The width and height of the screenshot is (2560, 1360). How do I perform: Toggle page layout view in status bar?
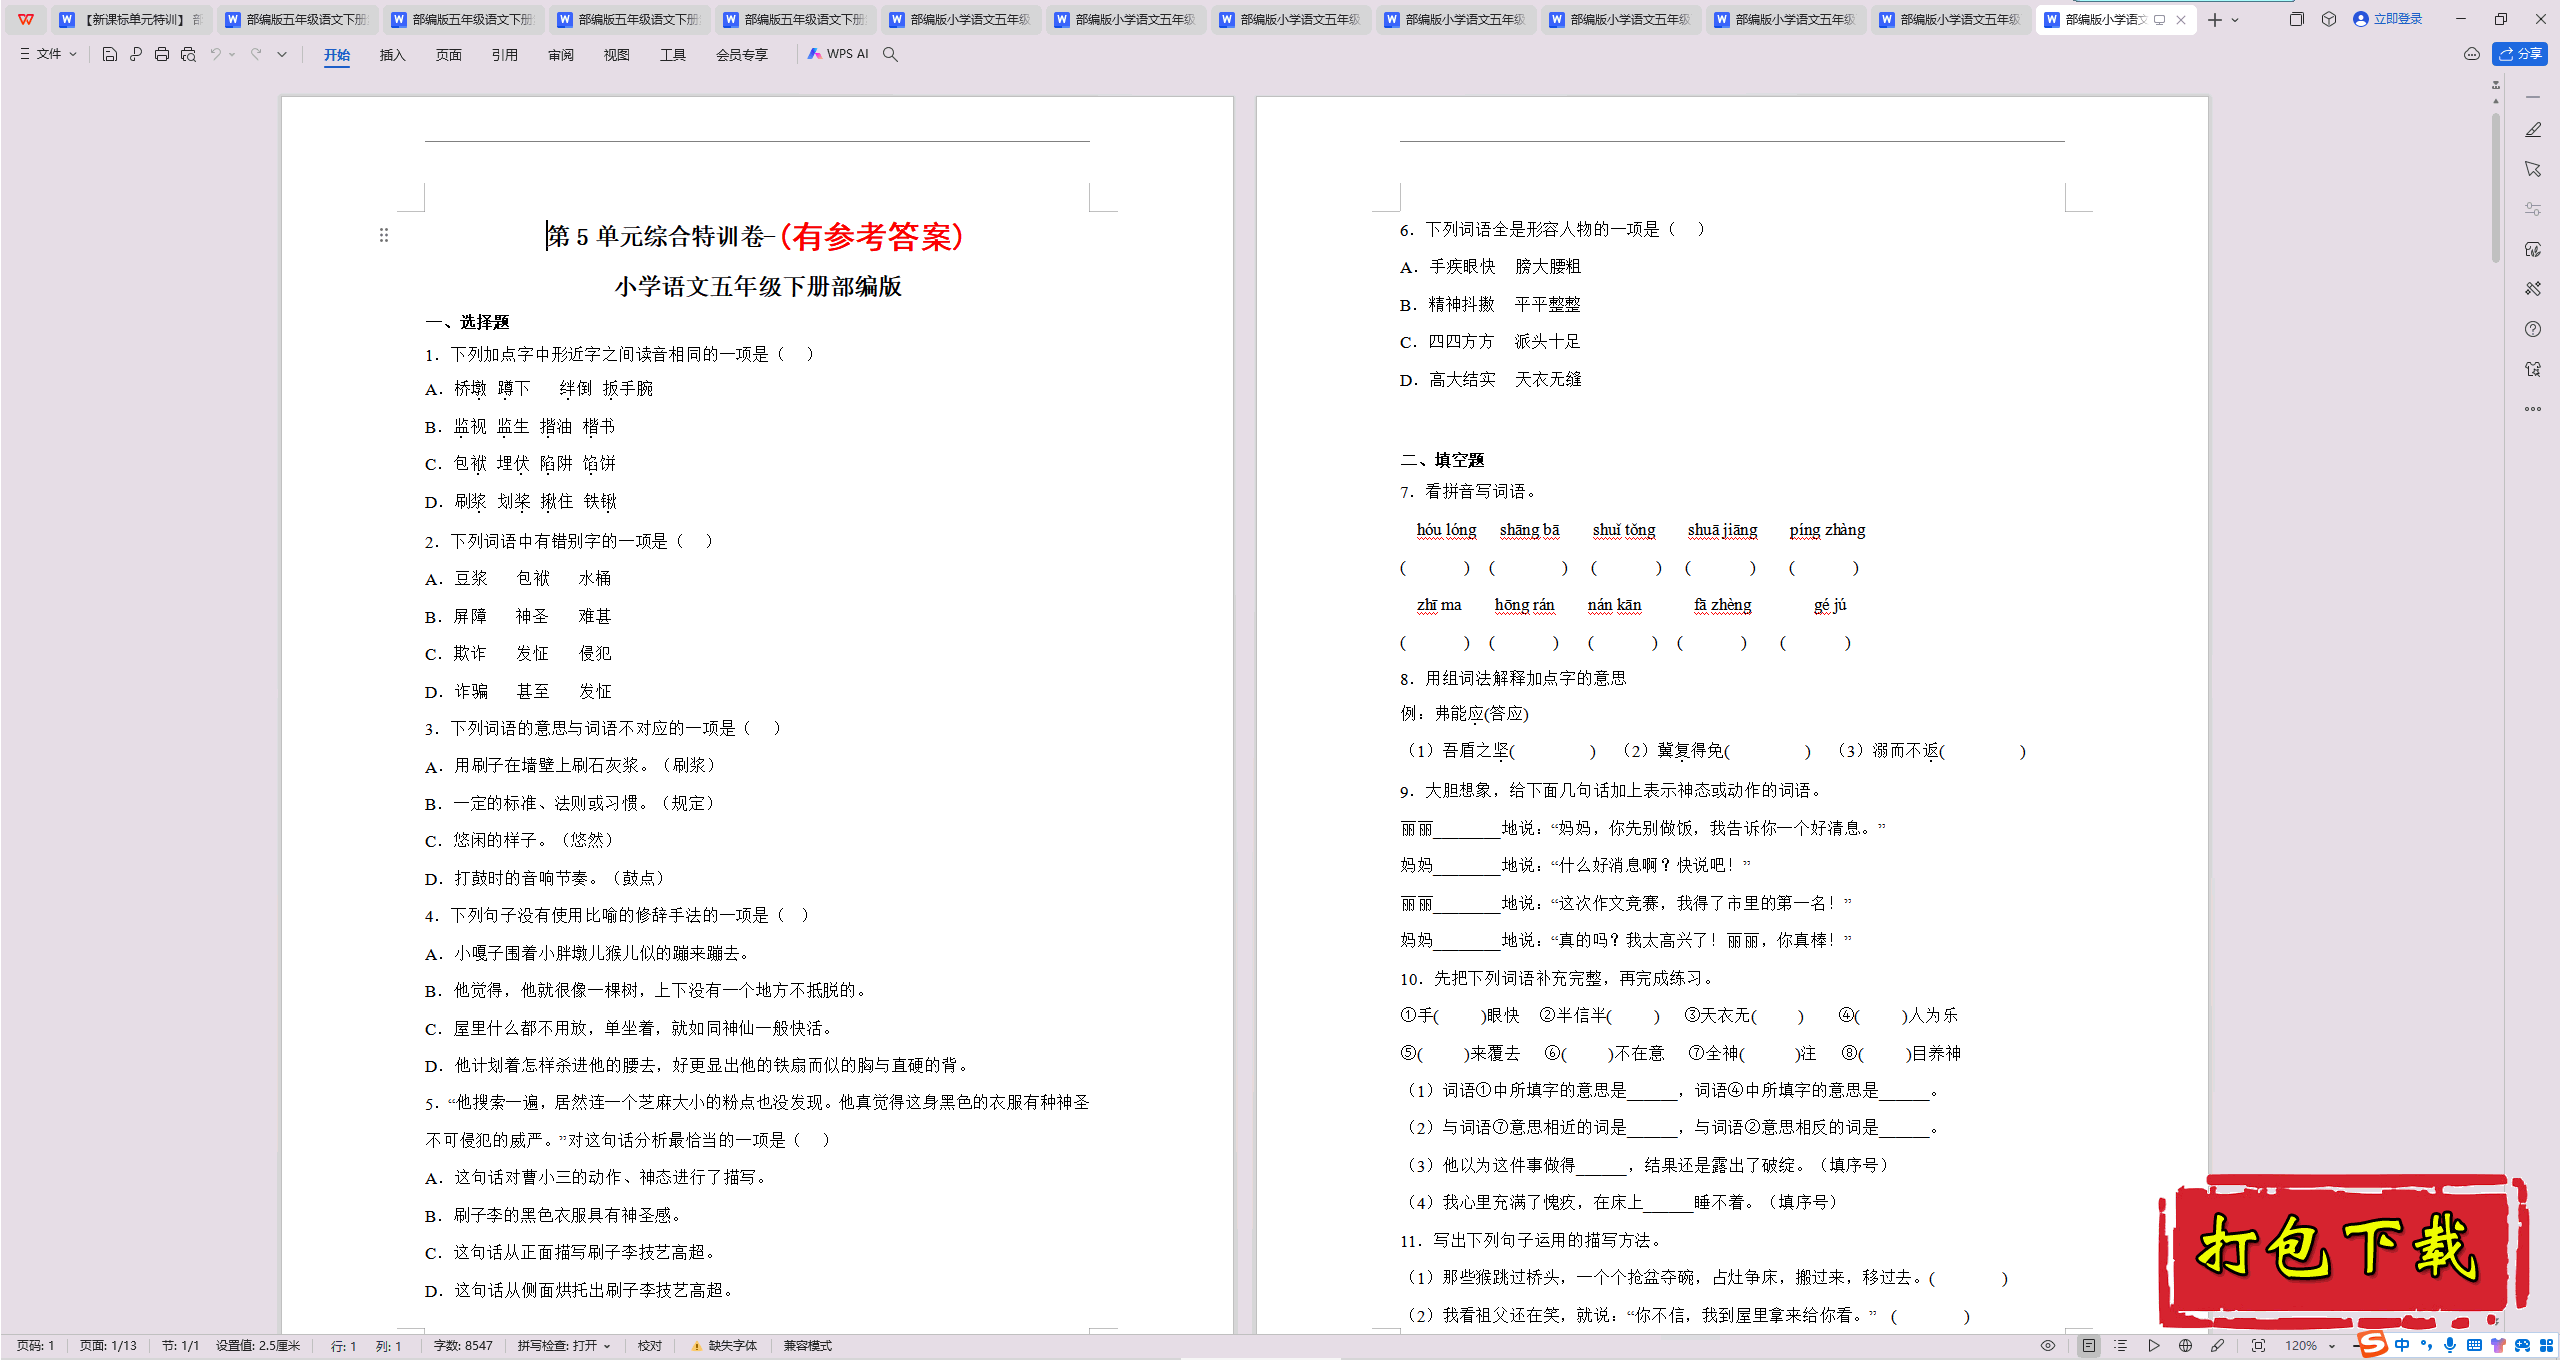[2089, 1346]
